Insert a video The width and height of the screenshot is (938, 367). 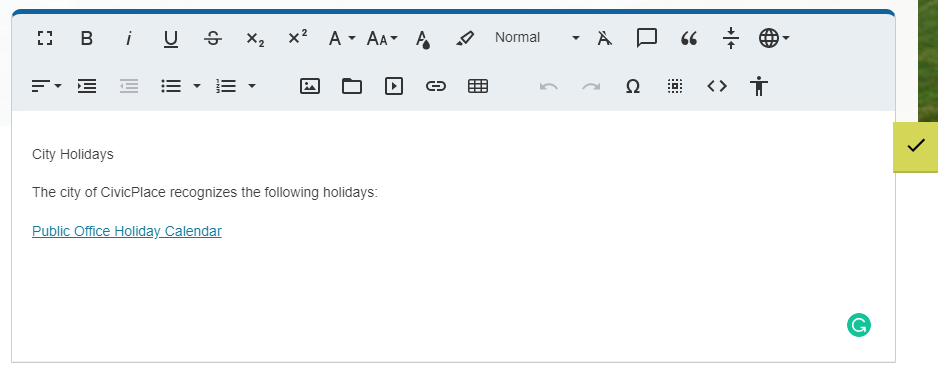coord(394,86)
